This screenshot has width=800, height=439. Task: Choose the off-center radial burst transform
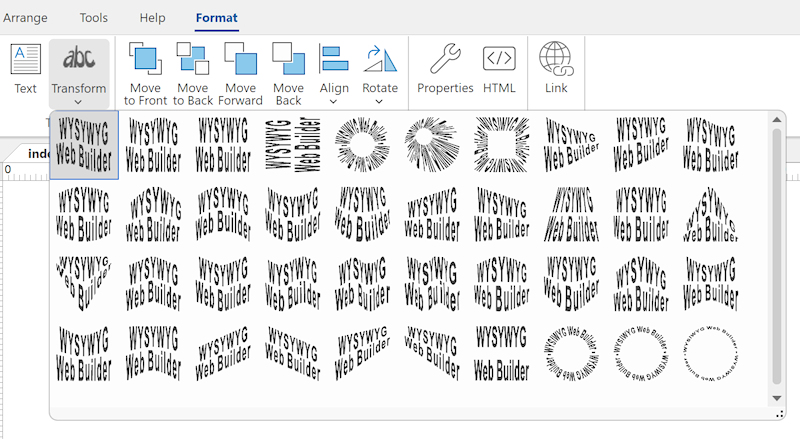(432, 144)
